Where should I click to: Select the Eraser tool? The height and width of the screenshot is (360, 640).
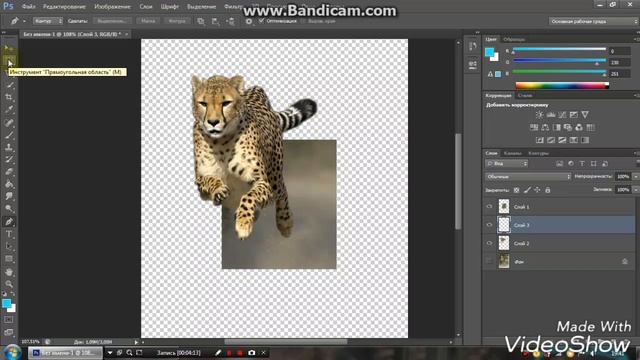[x=9, y=172]
